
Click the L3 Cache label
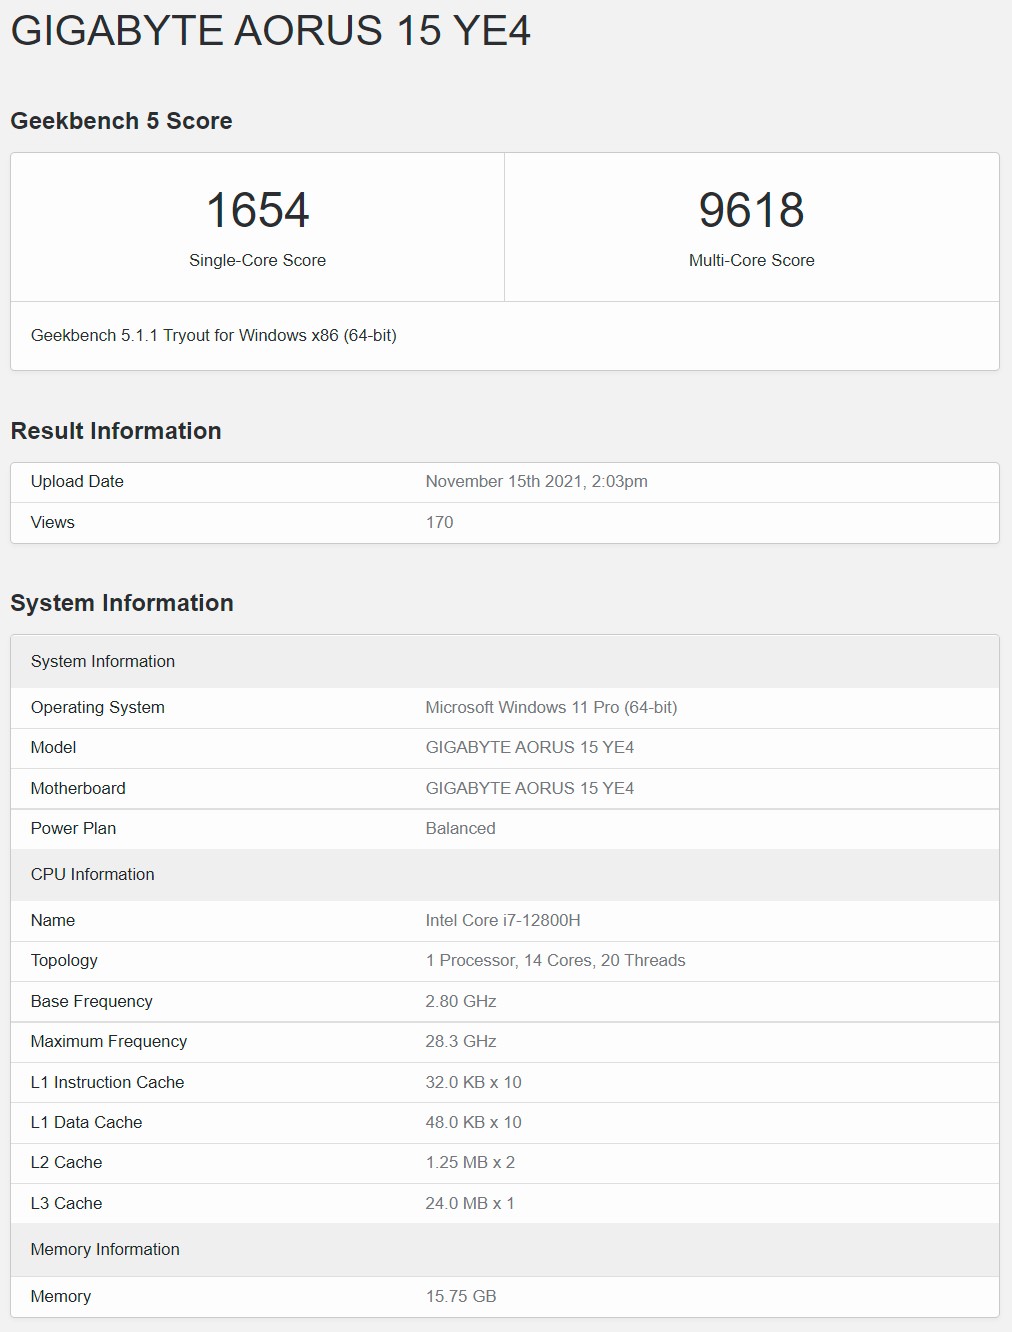tap(67, 1203)
